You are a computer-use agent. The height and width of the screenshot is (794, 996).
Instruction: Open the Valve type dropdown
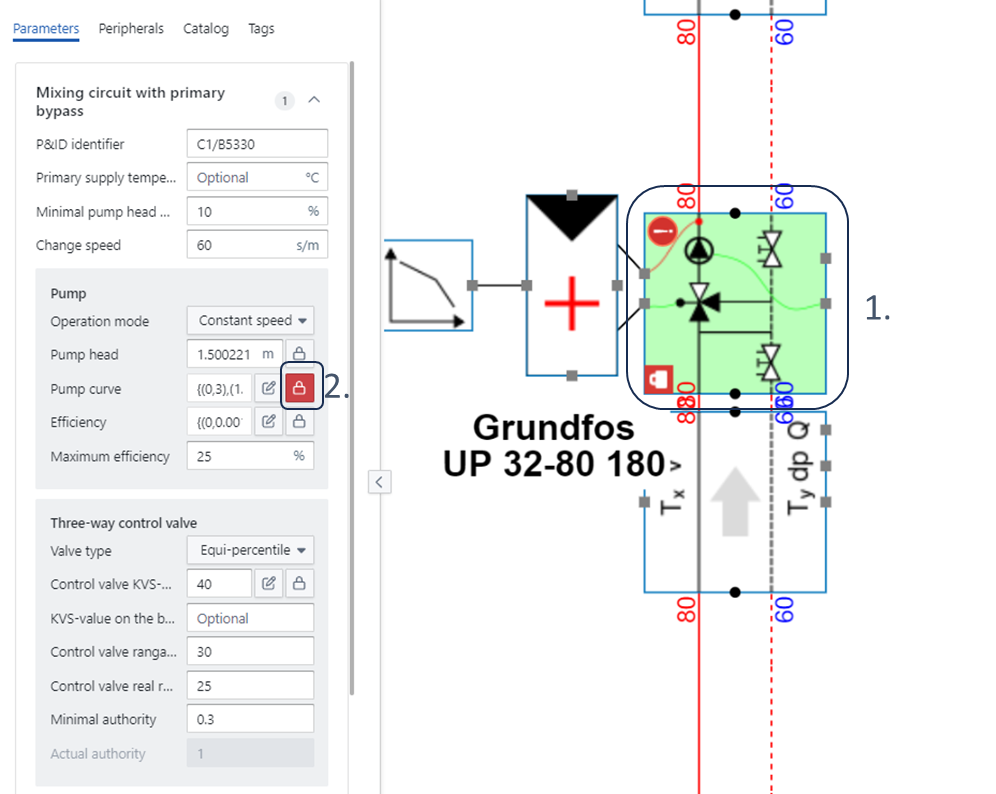(250, 551)
